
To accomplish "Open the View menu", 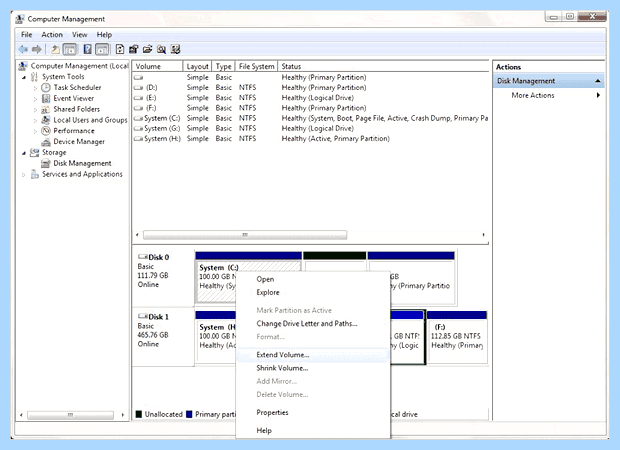I will tap(79, 34).
